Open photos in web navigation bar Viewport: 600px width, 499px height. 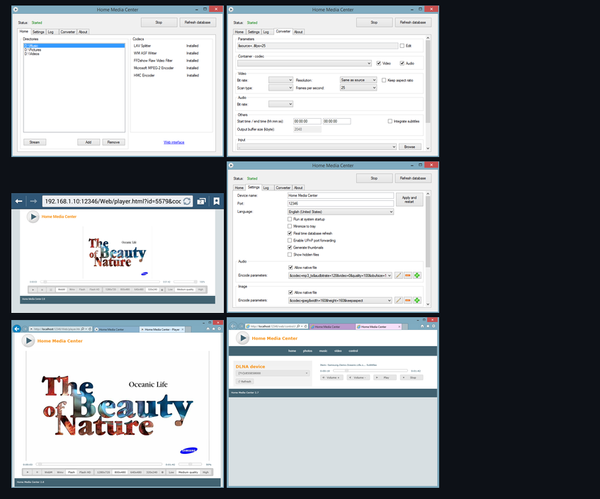pos(307,351)
